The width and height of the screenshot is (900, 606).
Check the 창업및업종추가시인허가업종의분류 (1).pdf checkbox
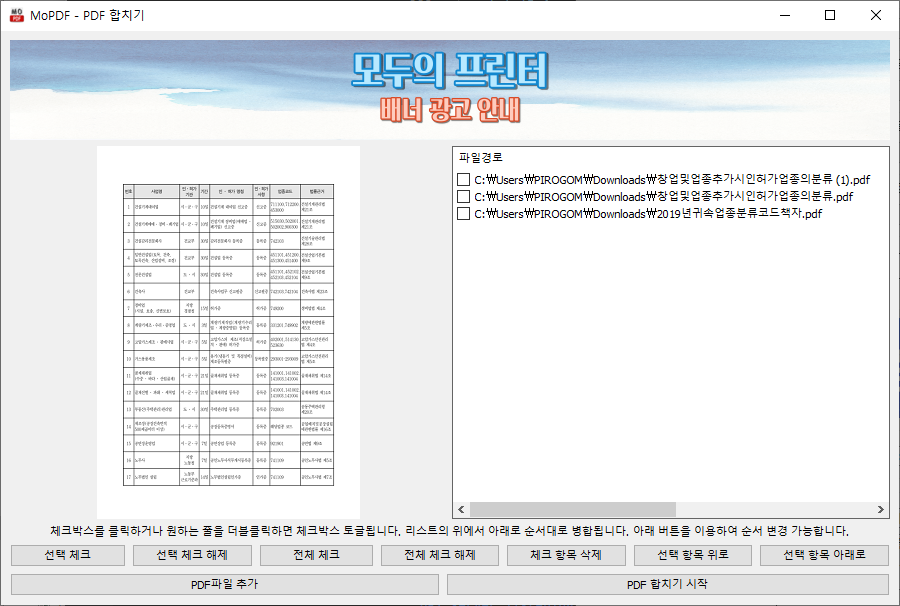coord(463,180)
